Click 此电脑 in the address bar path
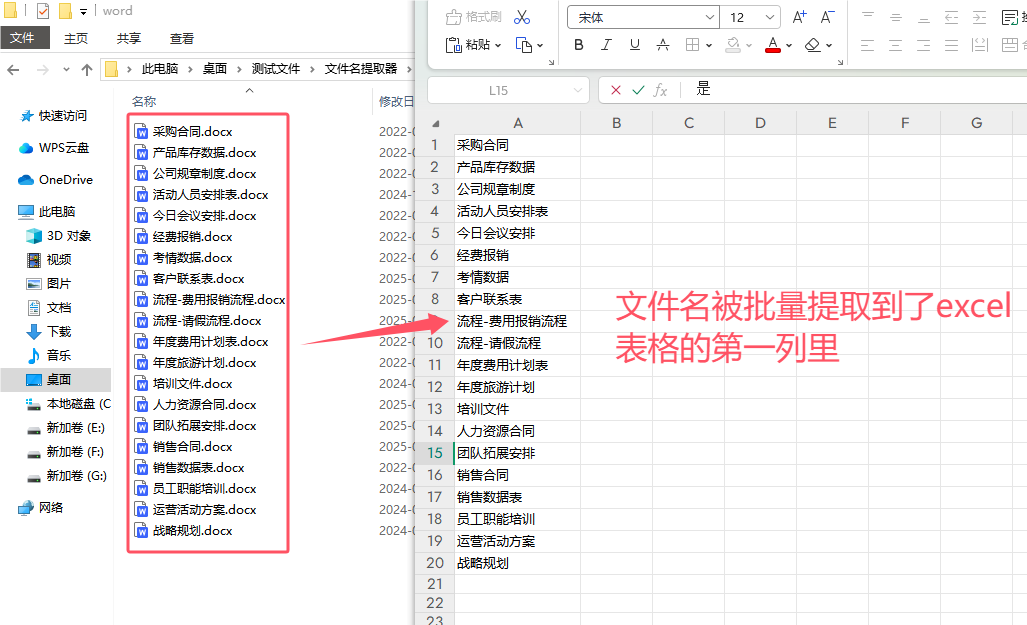Image resolution: width=1027 pixels, height=625 pixels. pyautogui.click(x=160, y=69)
